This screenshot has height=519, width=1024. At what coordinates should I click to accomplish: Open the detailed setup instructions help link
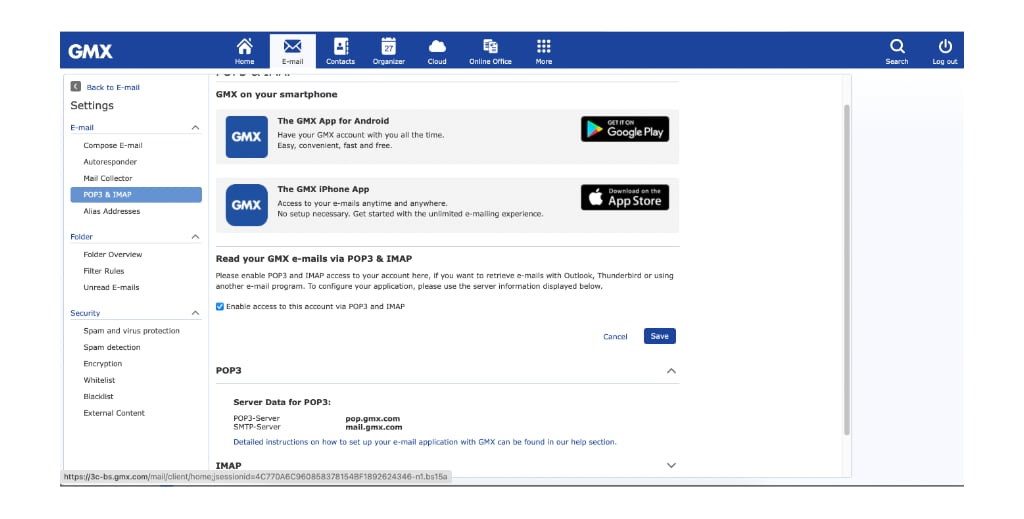424,442
